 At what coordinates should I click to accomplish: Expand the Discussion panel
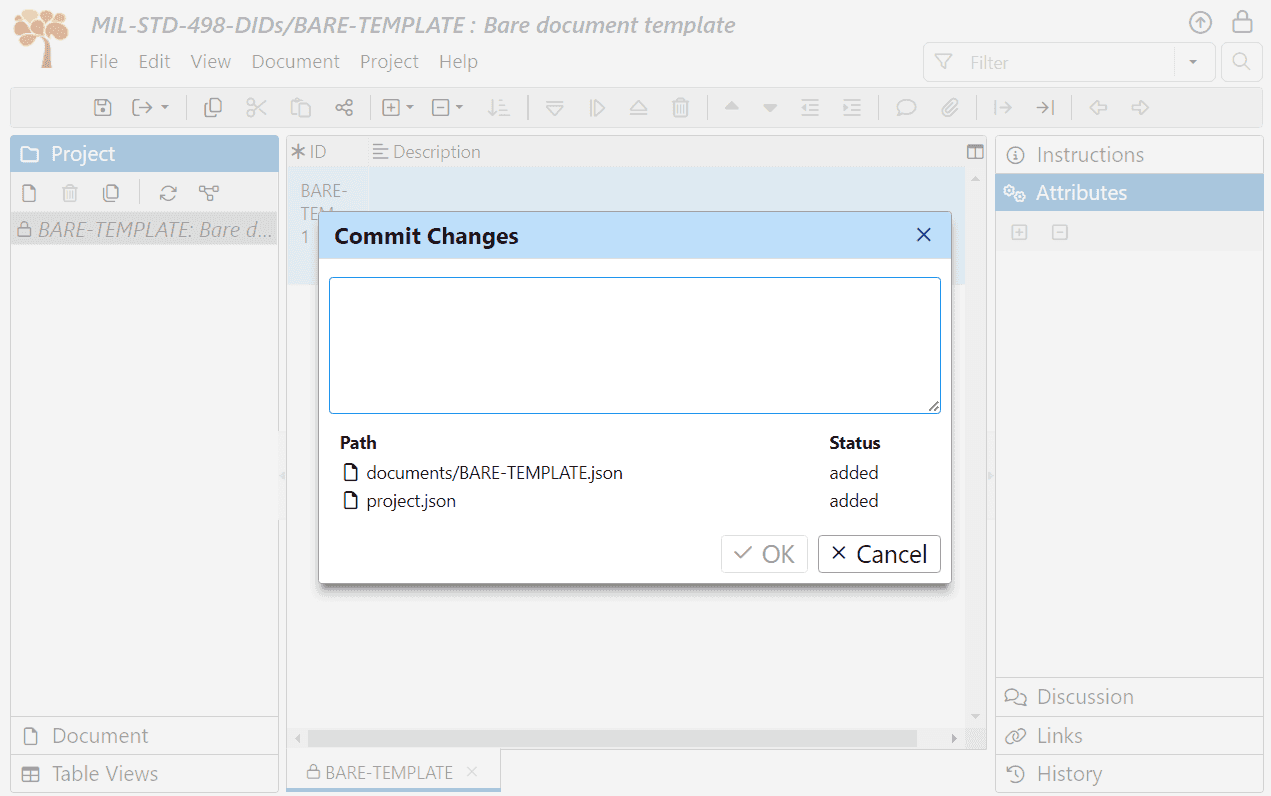tap(1129, 697)
